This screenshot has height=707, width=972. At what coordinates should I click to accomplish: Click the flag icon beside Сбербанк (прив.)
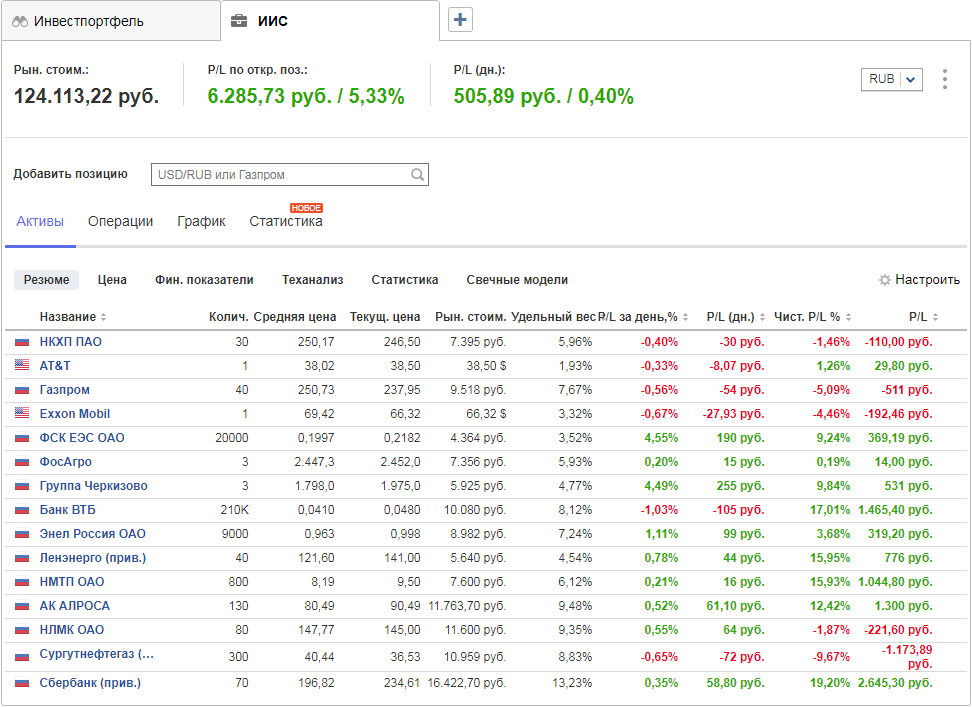(22, 683)
